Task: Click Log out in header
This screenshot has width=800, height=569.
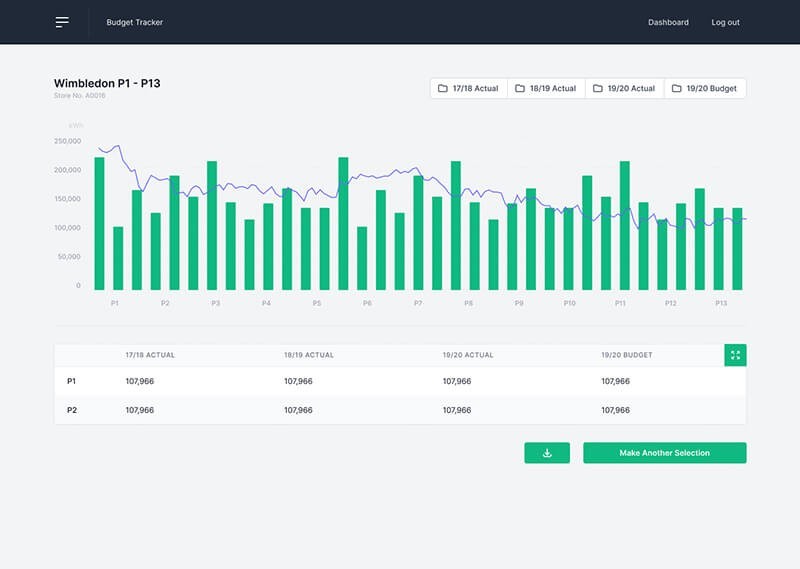Action: click(x=725, y=22)
